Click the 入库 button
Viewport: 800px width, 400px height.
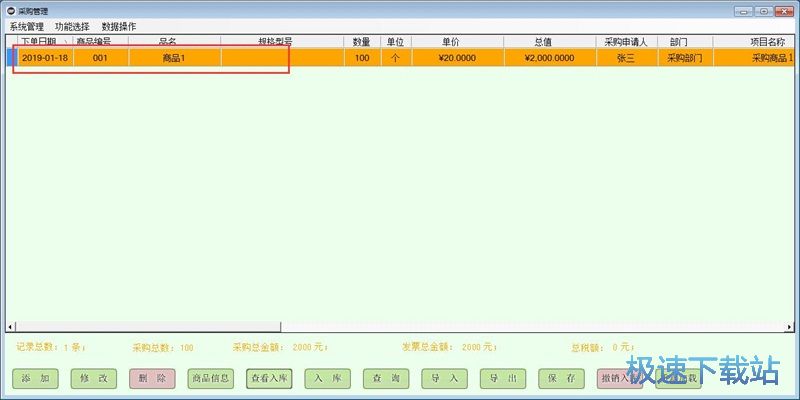click(328, 379)
